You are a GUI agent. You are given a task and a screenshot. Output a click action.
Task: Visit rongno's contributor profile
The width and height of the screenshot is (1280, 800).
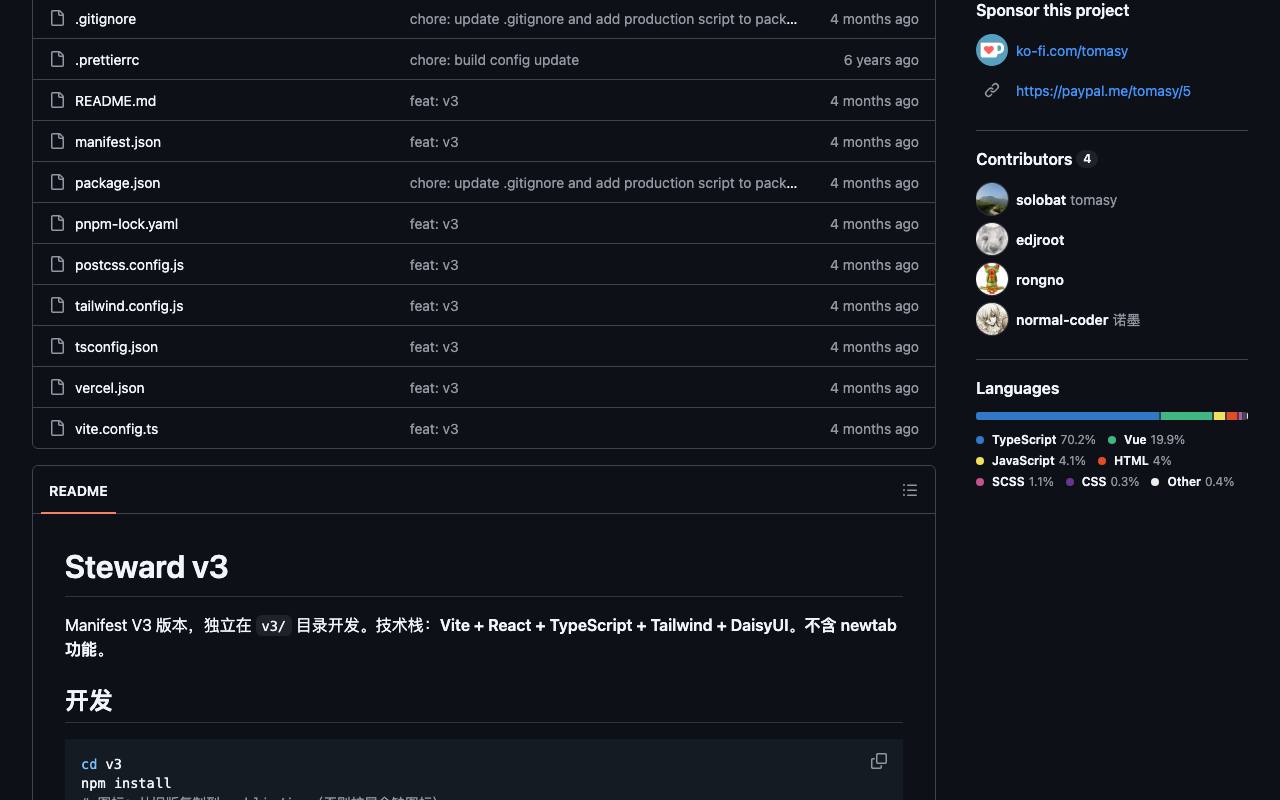click(x=1040, y=280)
